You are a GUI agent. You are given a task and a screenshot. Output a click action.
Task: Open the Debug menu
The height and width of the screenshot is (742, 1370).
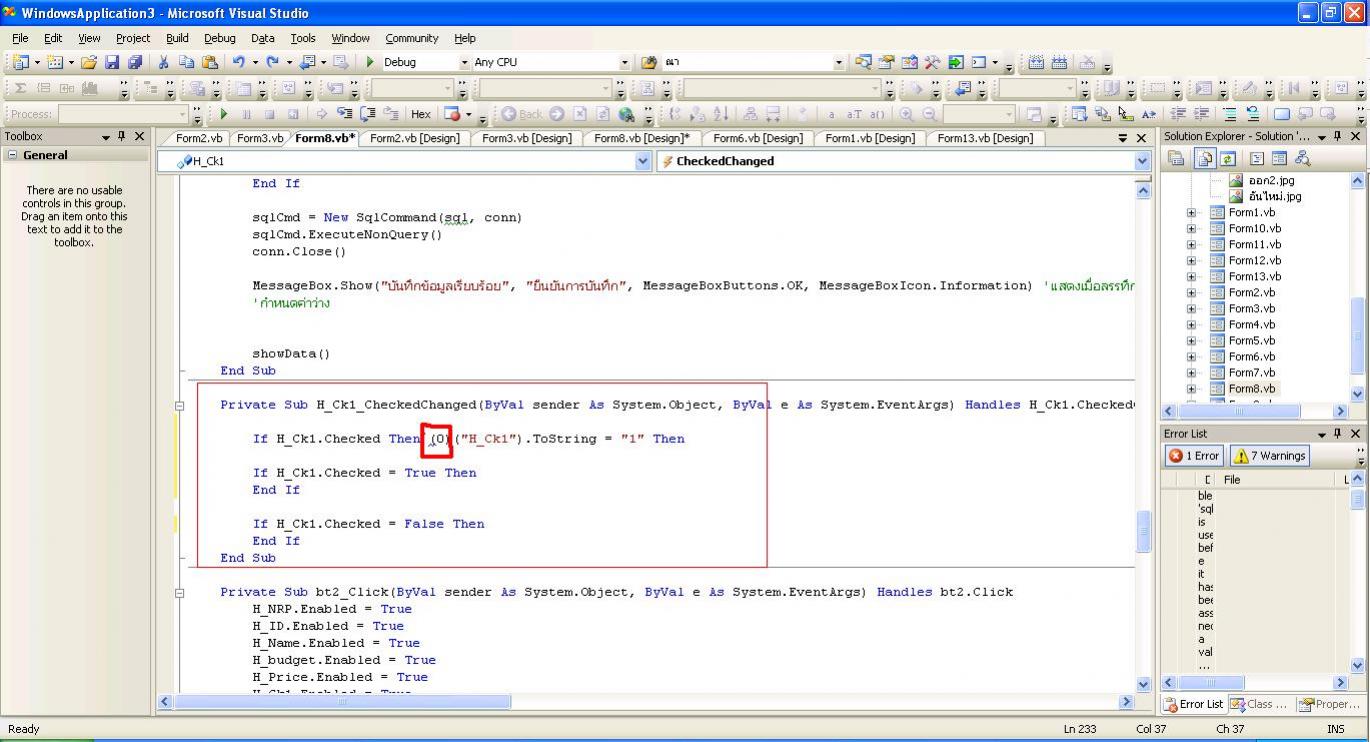[x=219, y=38]
